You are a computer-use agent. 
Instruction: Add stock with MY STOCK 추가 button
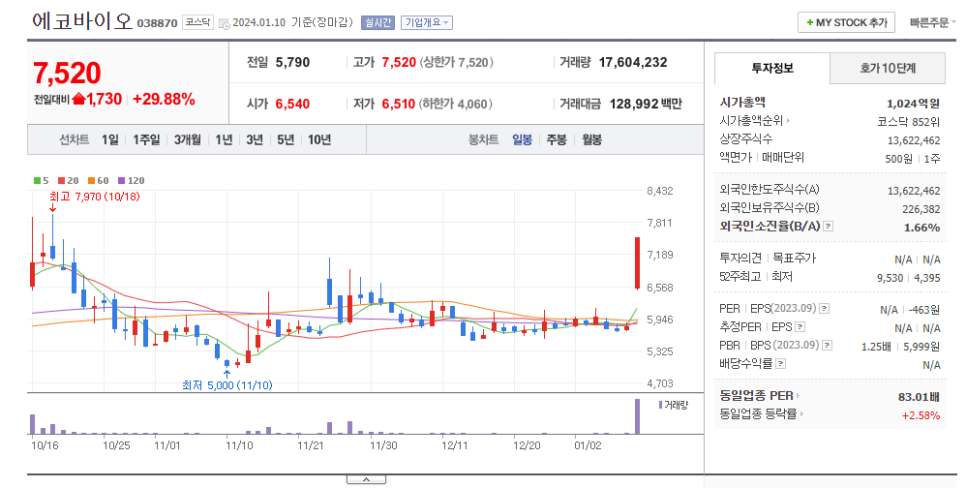click(x=846, y=23)
